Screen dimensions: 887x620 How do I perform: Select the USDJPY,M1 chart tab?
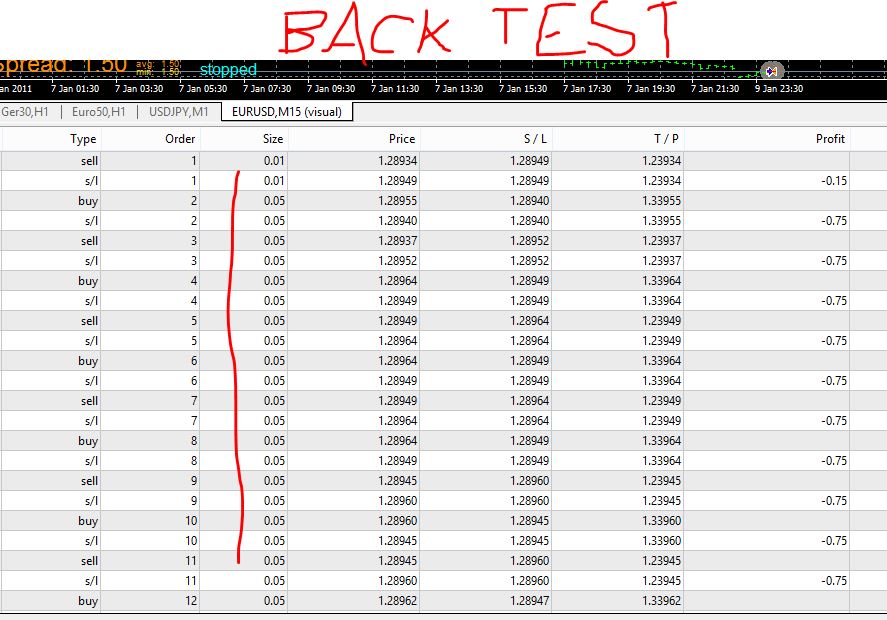[x=179, y=112]
